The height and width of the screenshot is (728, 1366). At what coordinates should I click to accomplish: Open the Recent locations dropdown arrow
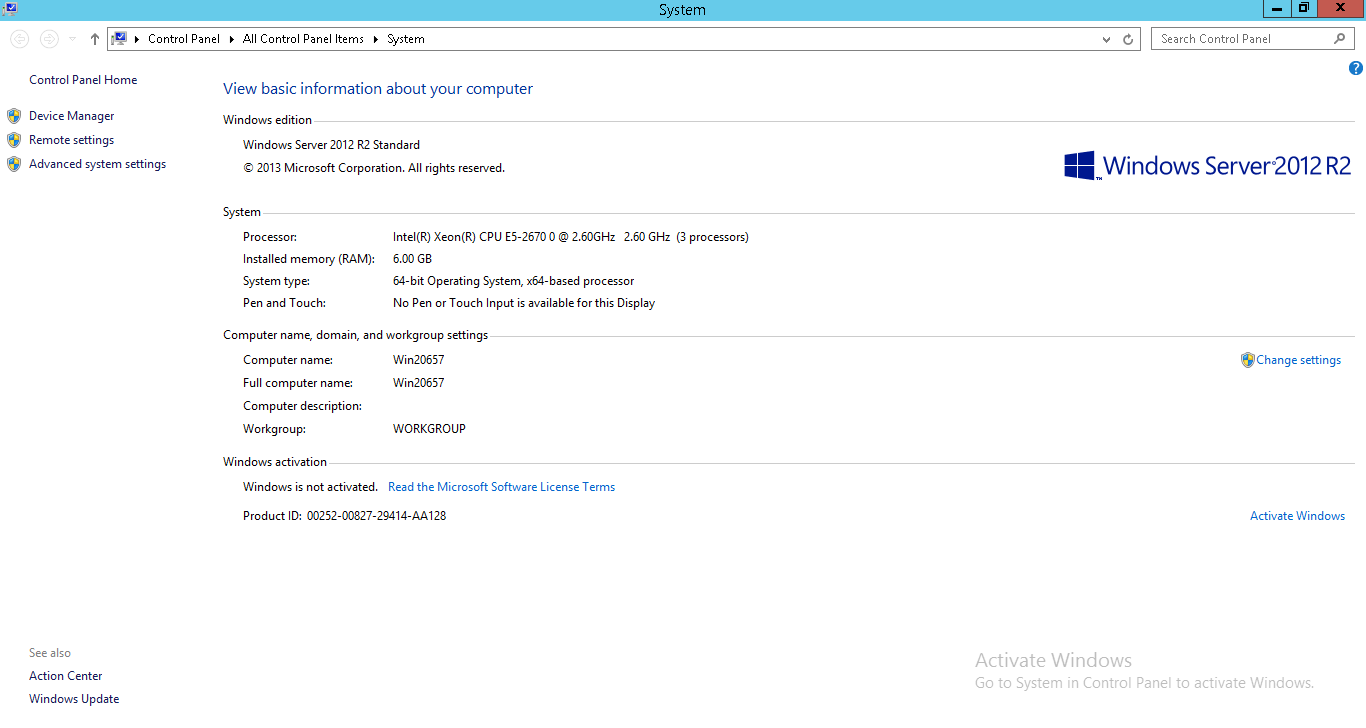point(72,39)
